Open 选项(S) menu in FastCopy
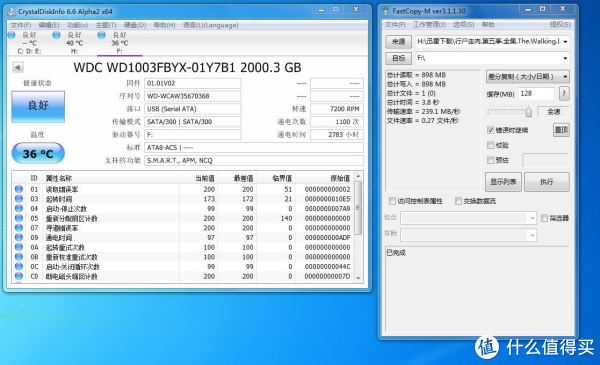This screenshot has width=600, height=365. tap(464, 25)
